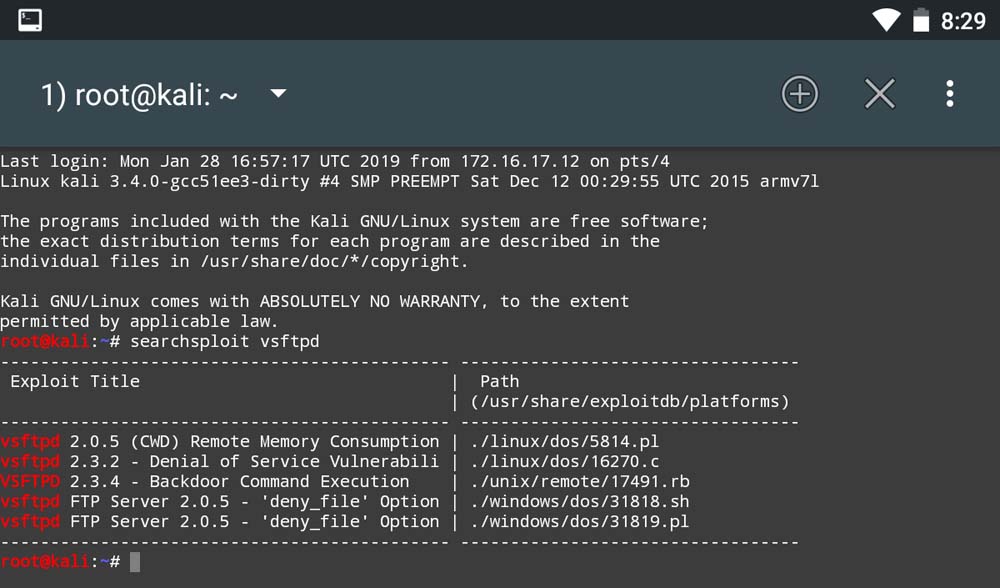The image size is (1000, 588).
Task: Tap the Path column header
Action: (x=499, y=381)
